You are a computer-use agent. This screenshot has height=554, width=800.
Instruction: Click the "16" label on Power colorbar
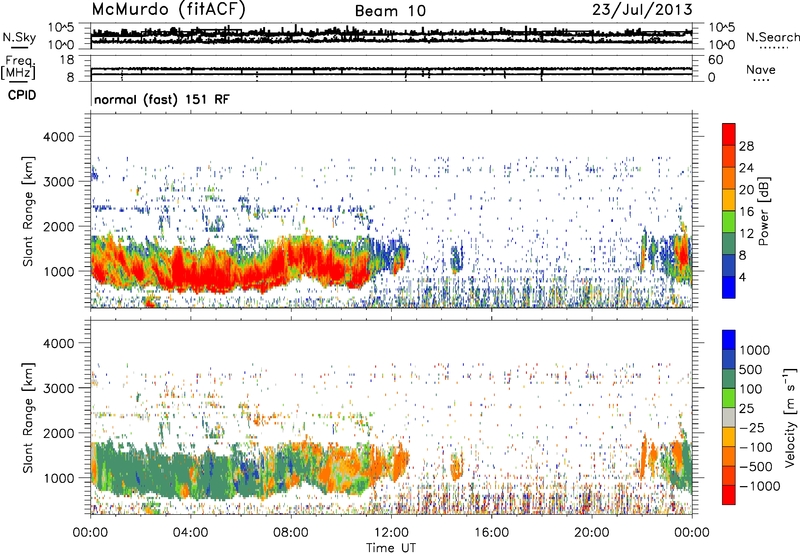(x=746, y=212)
